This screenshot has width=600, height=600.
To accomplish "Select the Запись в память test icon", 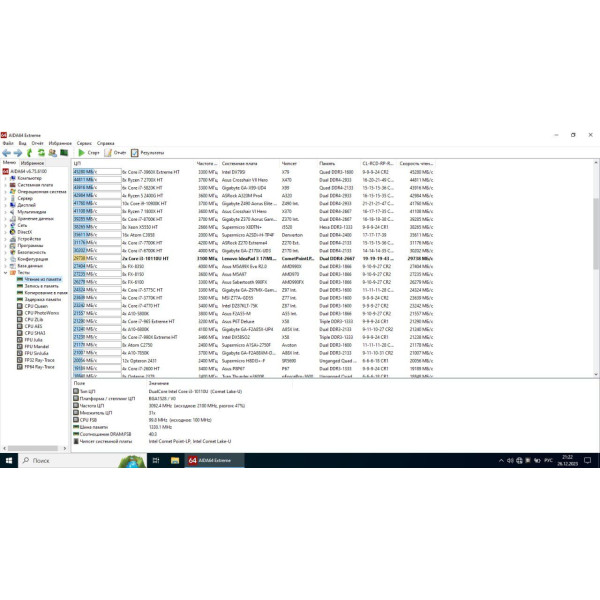I will tap(20, 286).
